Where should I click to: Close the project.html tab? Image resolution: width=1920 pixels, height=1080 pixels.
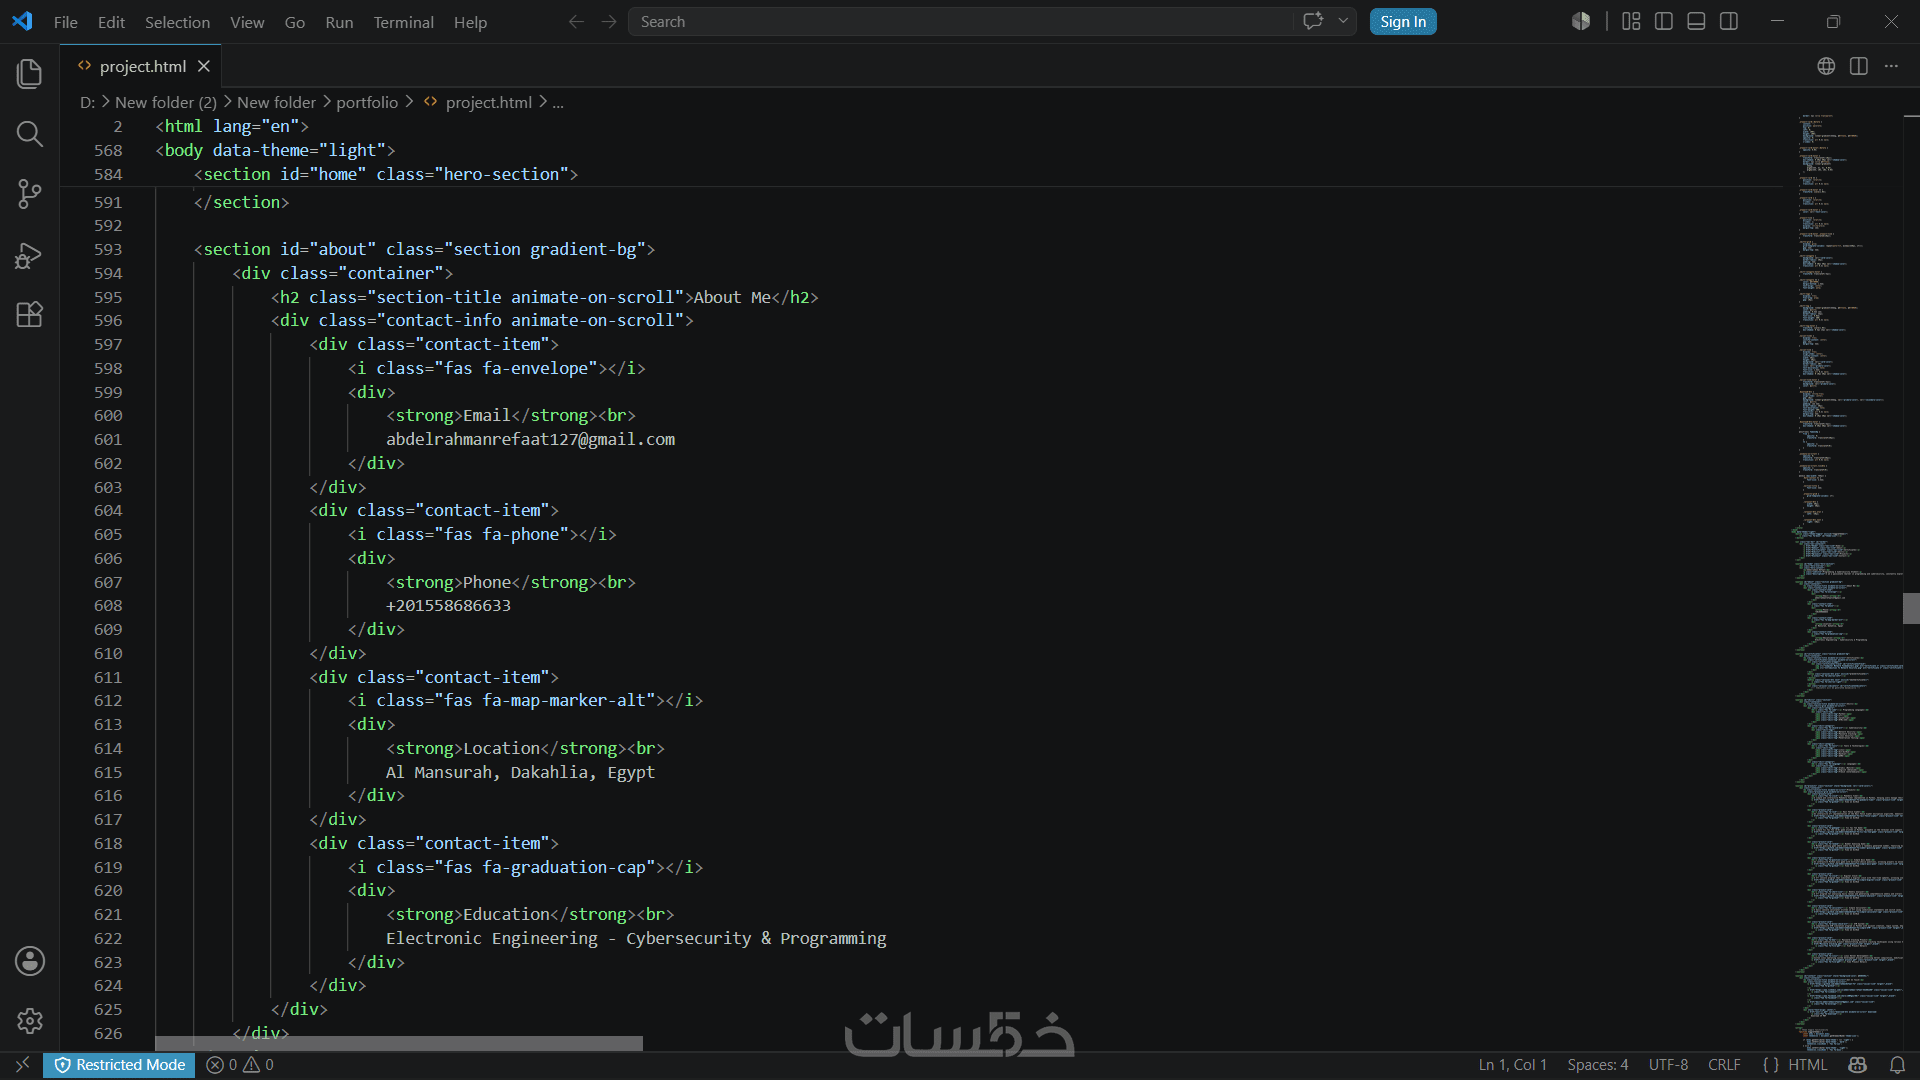[x=204, y=66]
